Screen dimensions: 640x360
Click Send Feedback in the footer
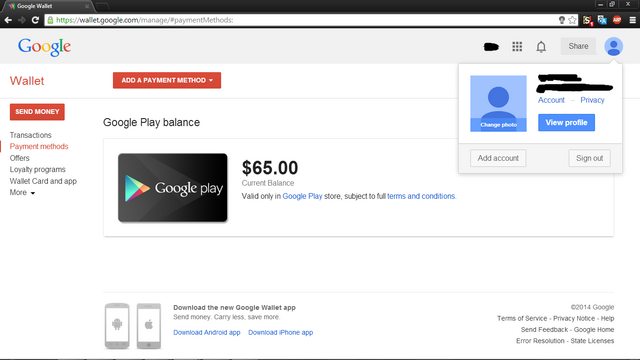(544, 329)
